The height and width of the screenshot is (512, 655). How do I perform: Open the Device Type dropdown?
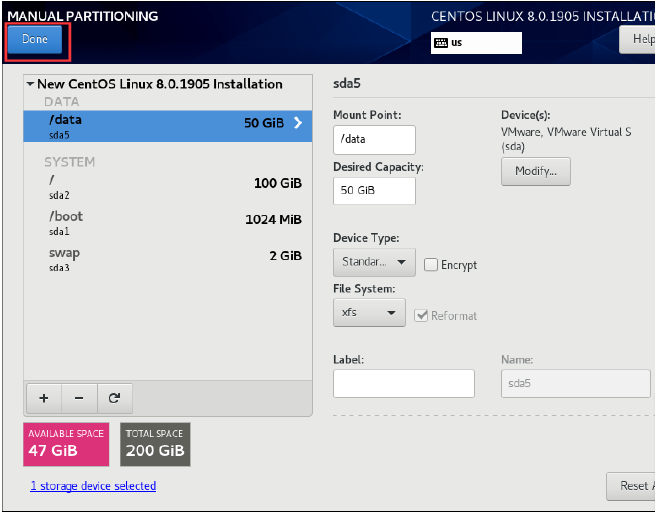374,262
